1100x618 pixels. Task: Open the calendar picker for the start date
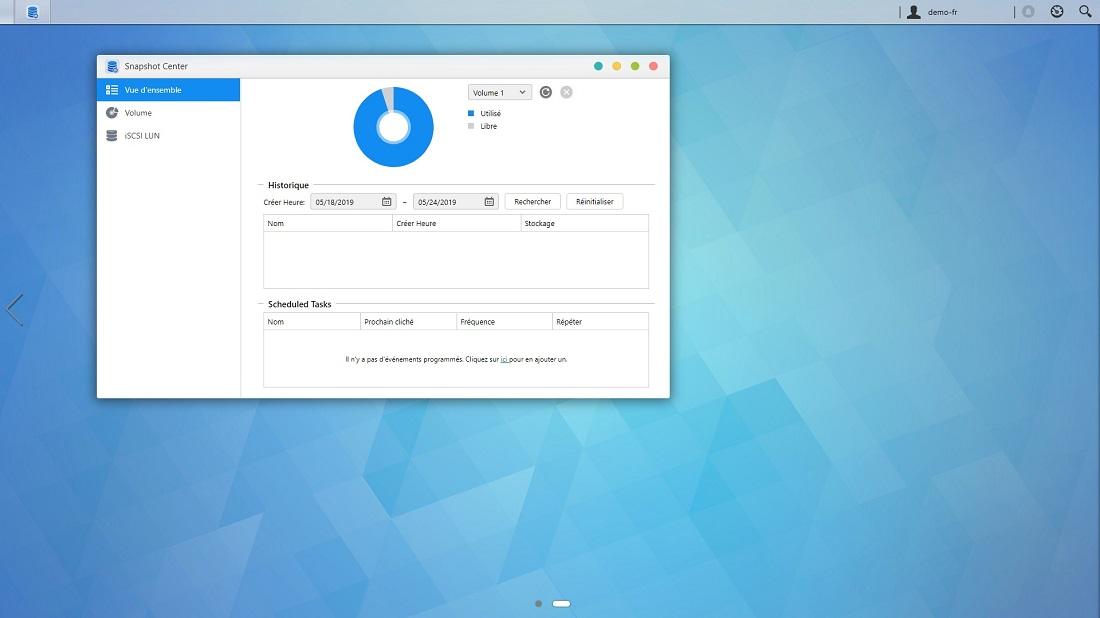coord(385,201)
